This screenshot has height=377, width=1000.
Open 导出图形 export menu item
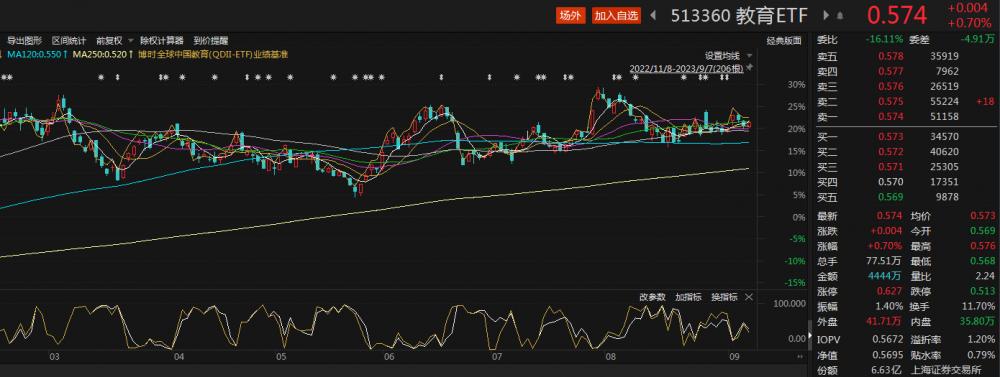point(25,40)
